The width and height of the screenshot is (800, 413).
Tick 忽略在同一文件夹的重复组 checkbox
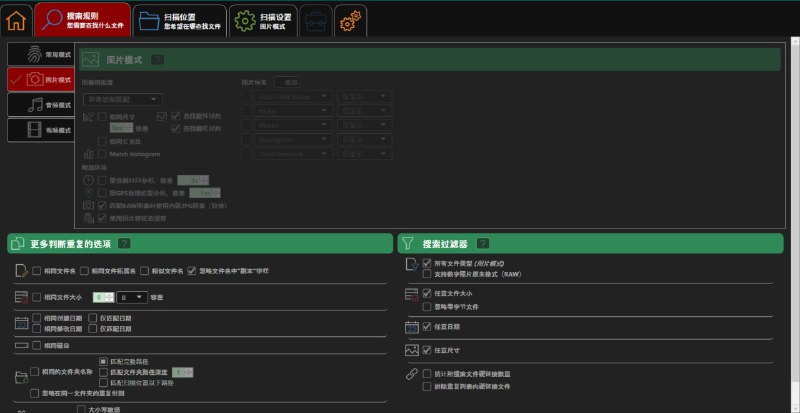(35, 394)
